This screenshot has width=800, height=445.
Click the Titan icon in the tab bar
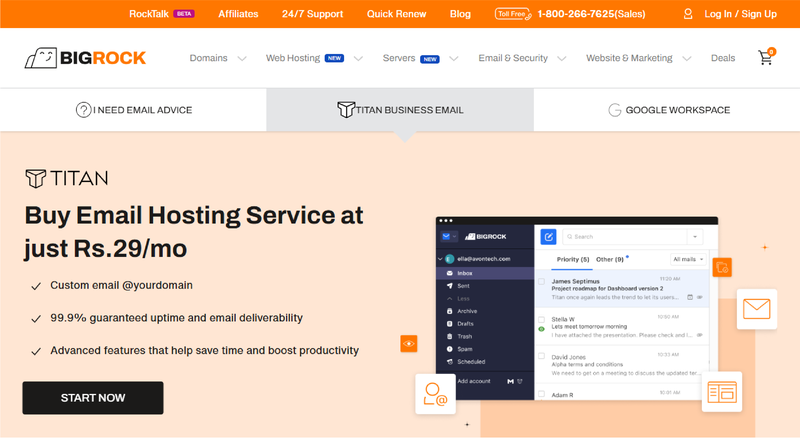345,109
